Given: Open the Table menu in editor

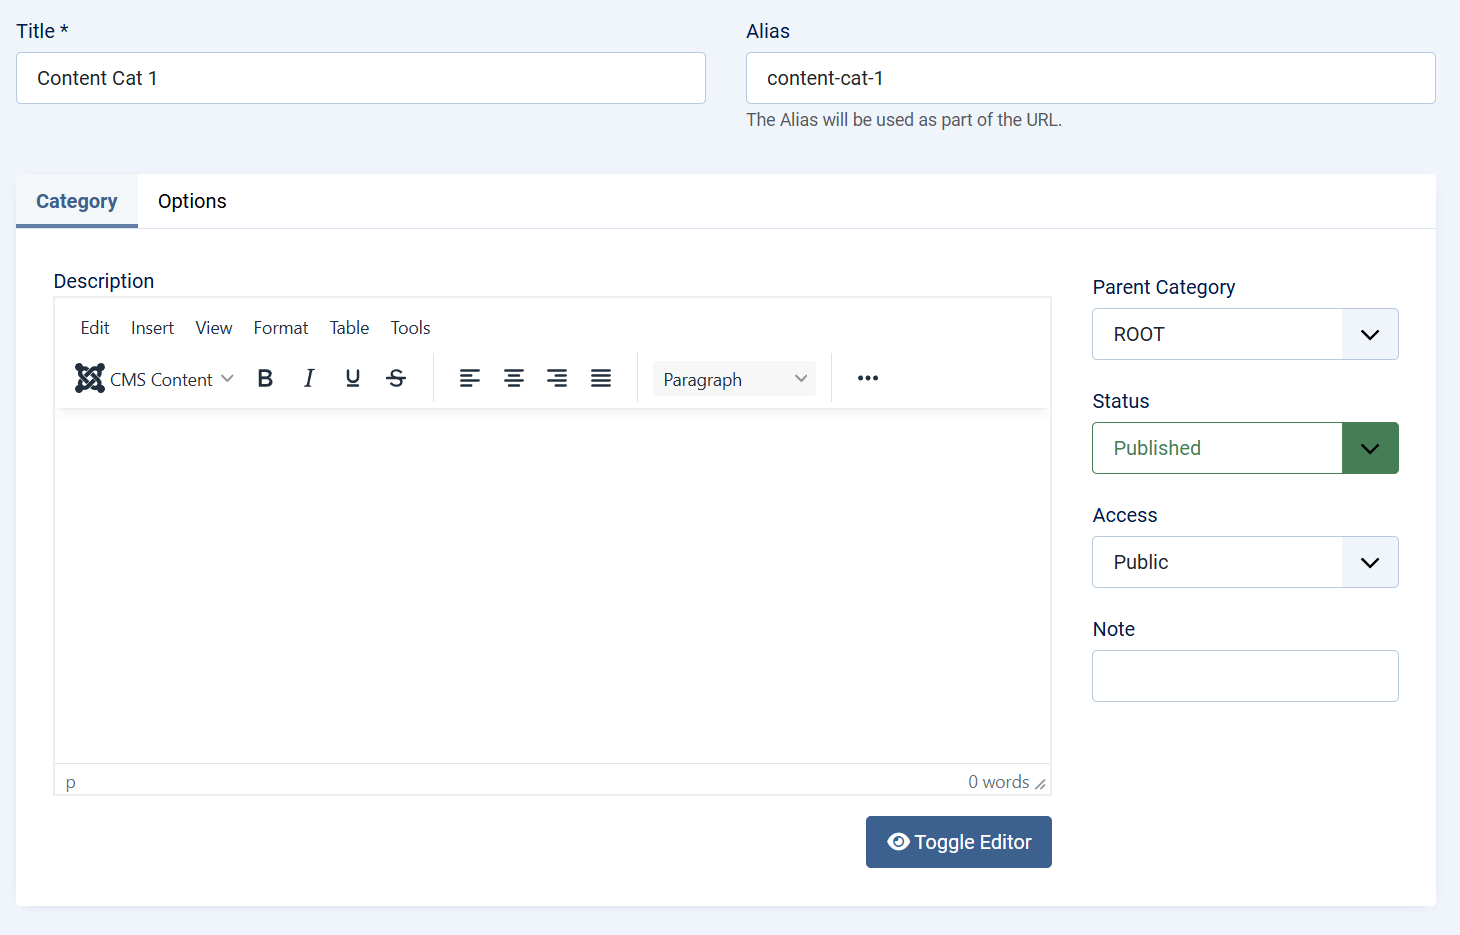Looking at the screenshot, I should [349, 328].
